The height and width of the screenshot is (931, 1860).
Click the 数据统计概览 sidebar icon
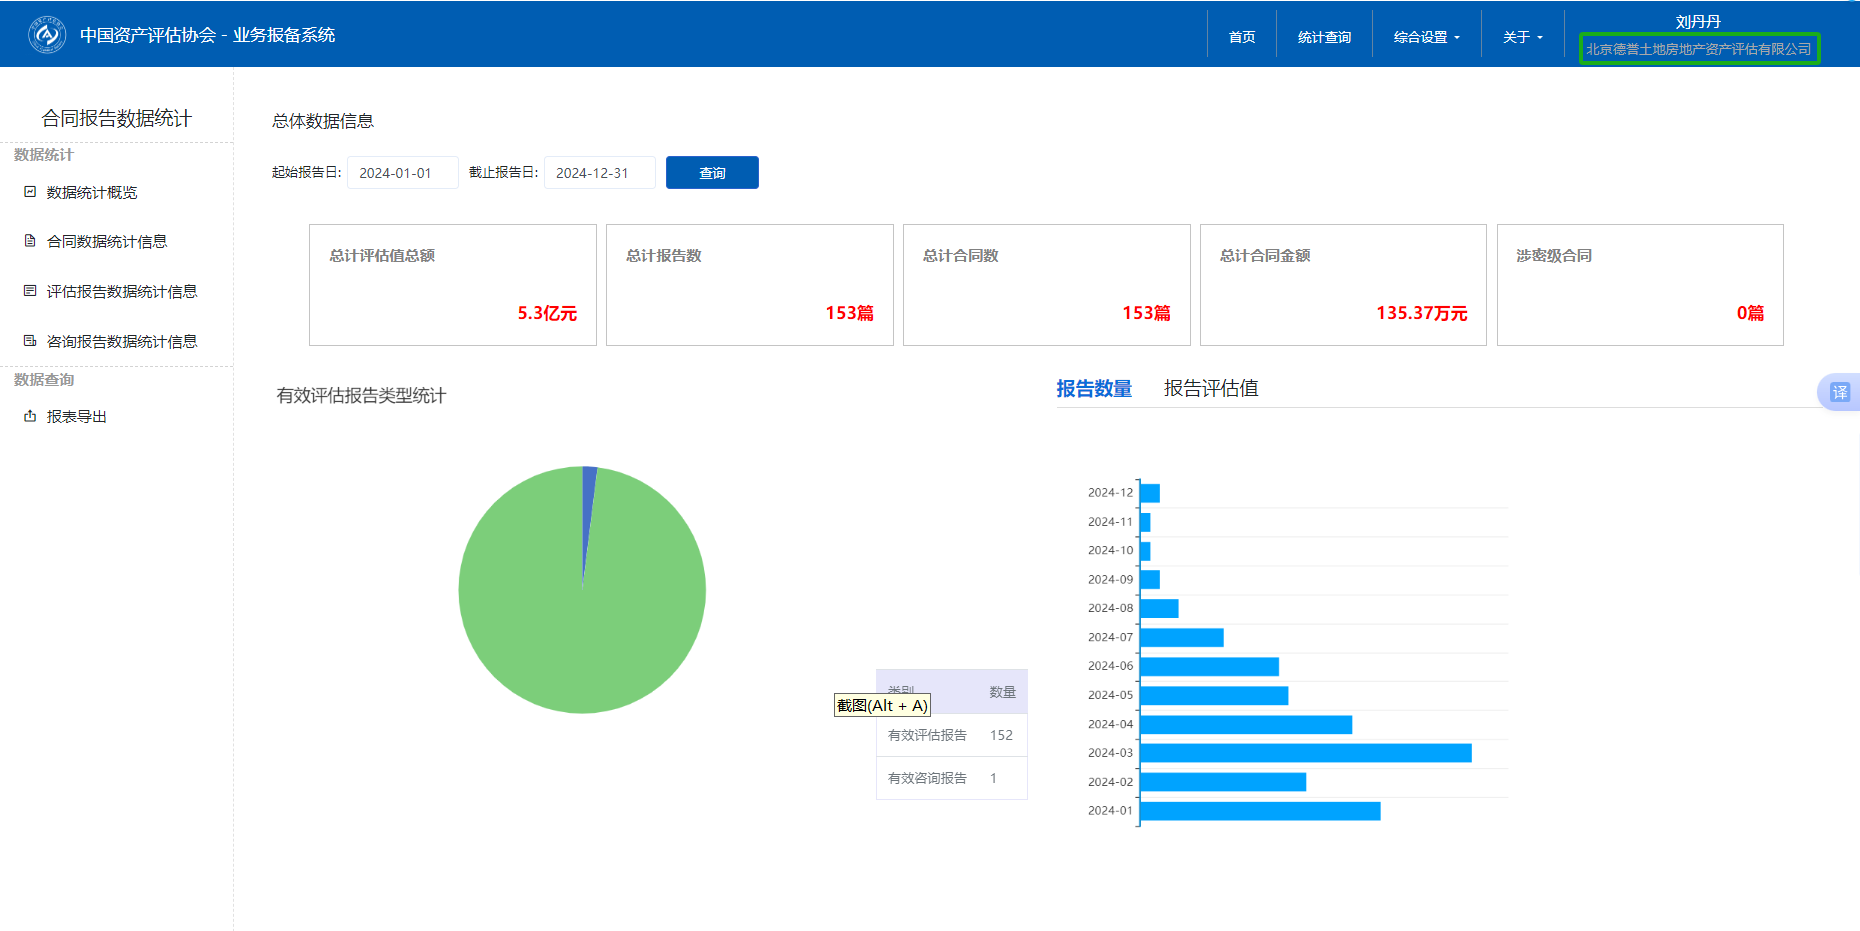point(30,192)
